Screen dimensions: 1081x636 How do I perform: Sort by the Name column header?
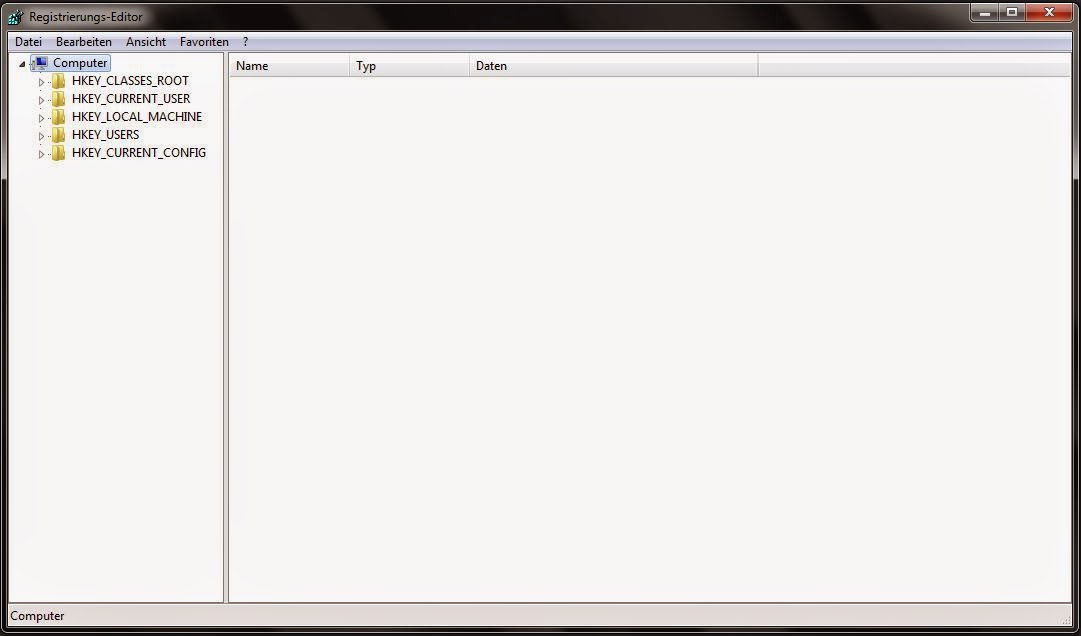pyautogui.click(x=290, y=66)
